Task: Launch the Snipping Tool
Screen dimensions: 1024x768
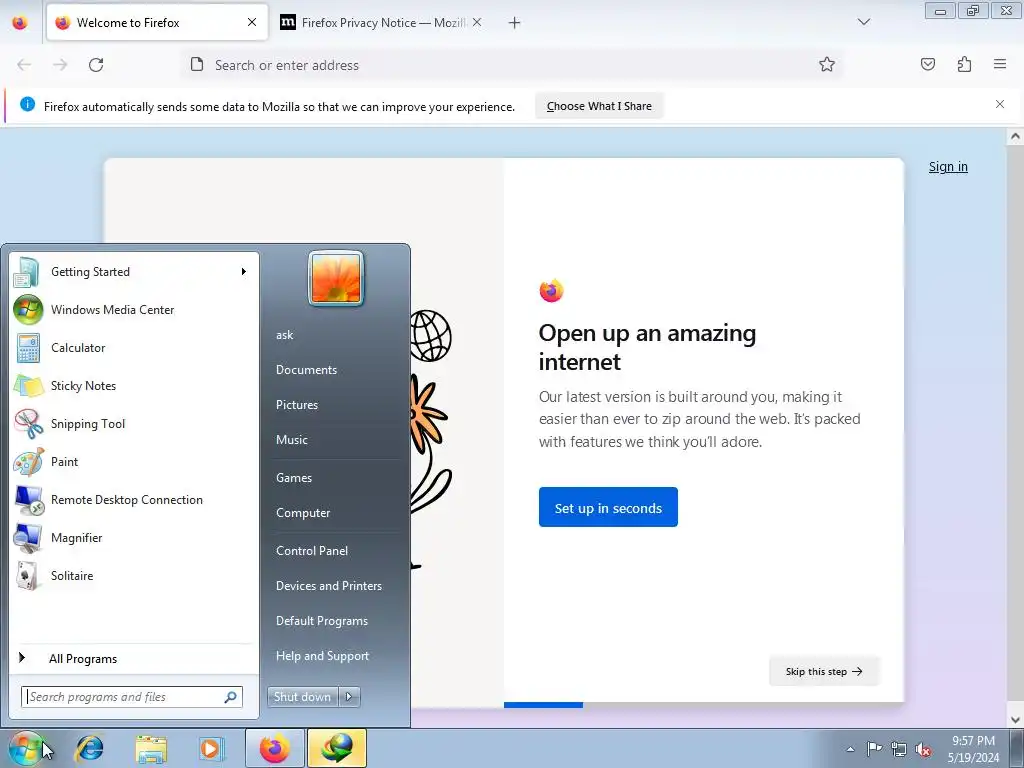Action: (135, 423)
